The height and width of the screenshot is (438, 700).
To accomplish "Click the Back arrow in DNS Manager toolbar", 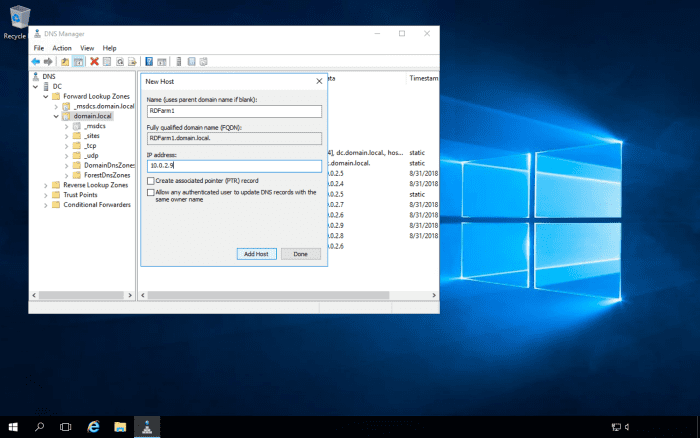I will pyautogui.click(x=36, y=62).
